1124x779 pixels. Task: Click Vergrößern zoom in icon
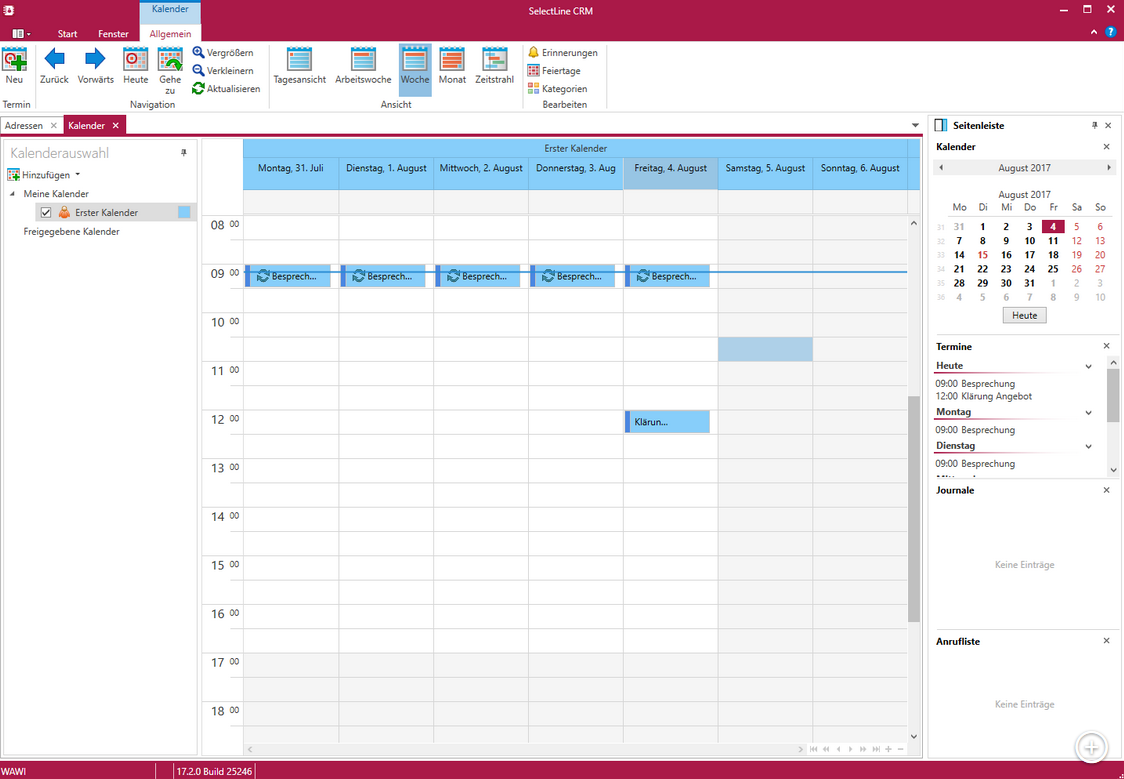pos(199,53)
